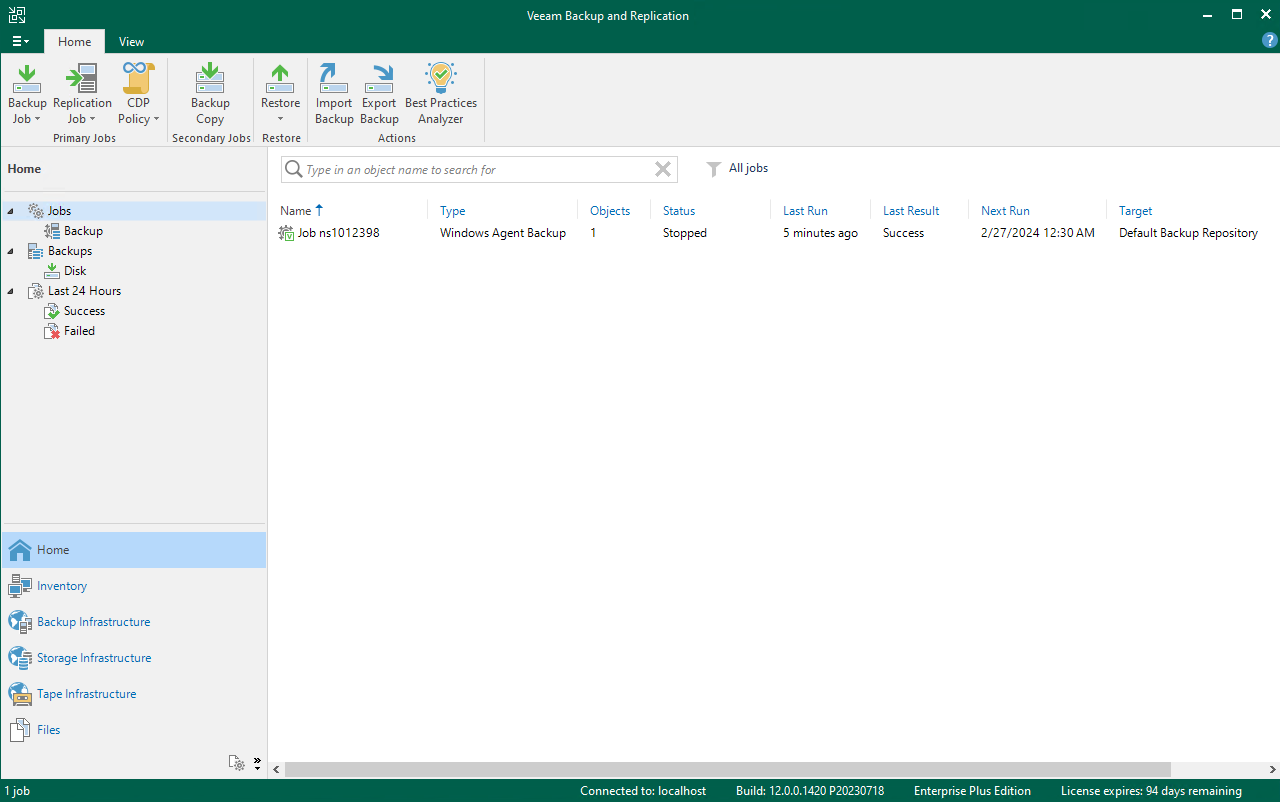The width and height of the screenshot is (1280, 802).
Task: Open the main application menu button
Action: click(20, 41)
